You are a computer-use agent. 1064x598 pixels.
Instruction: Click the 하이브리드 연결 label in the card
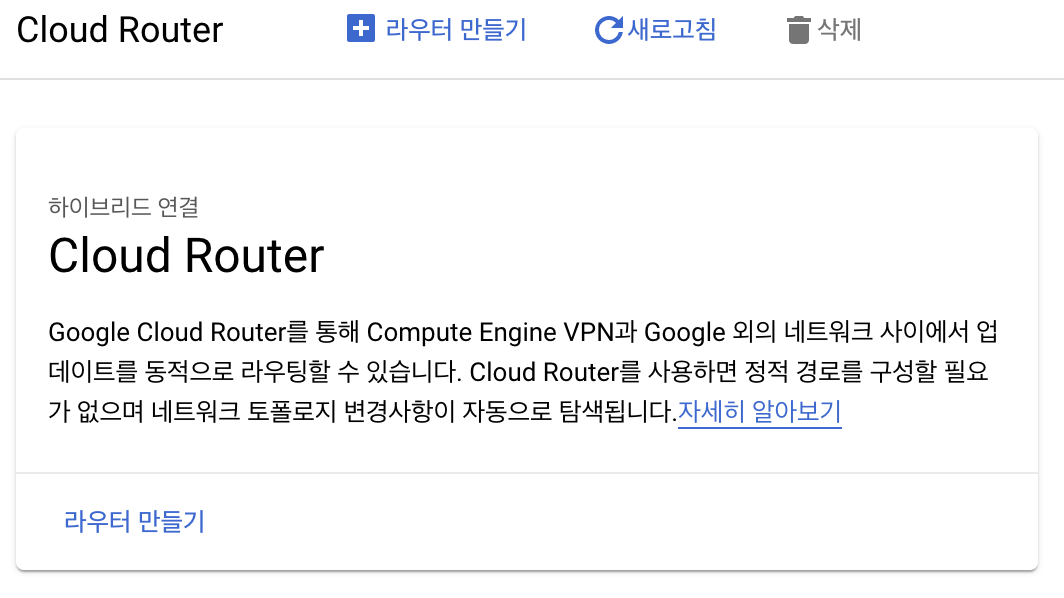(124, 206)
